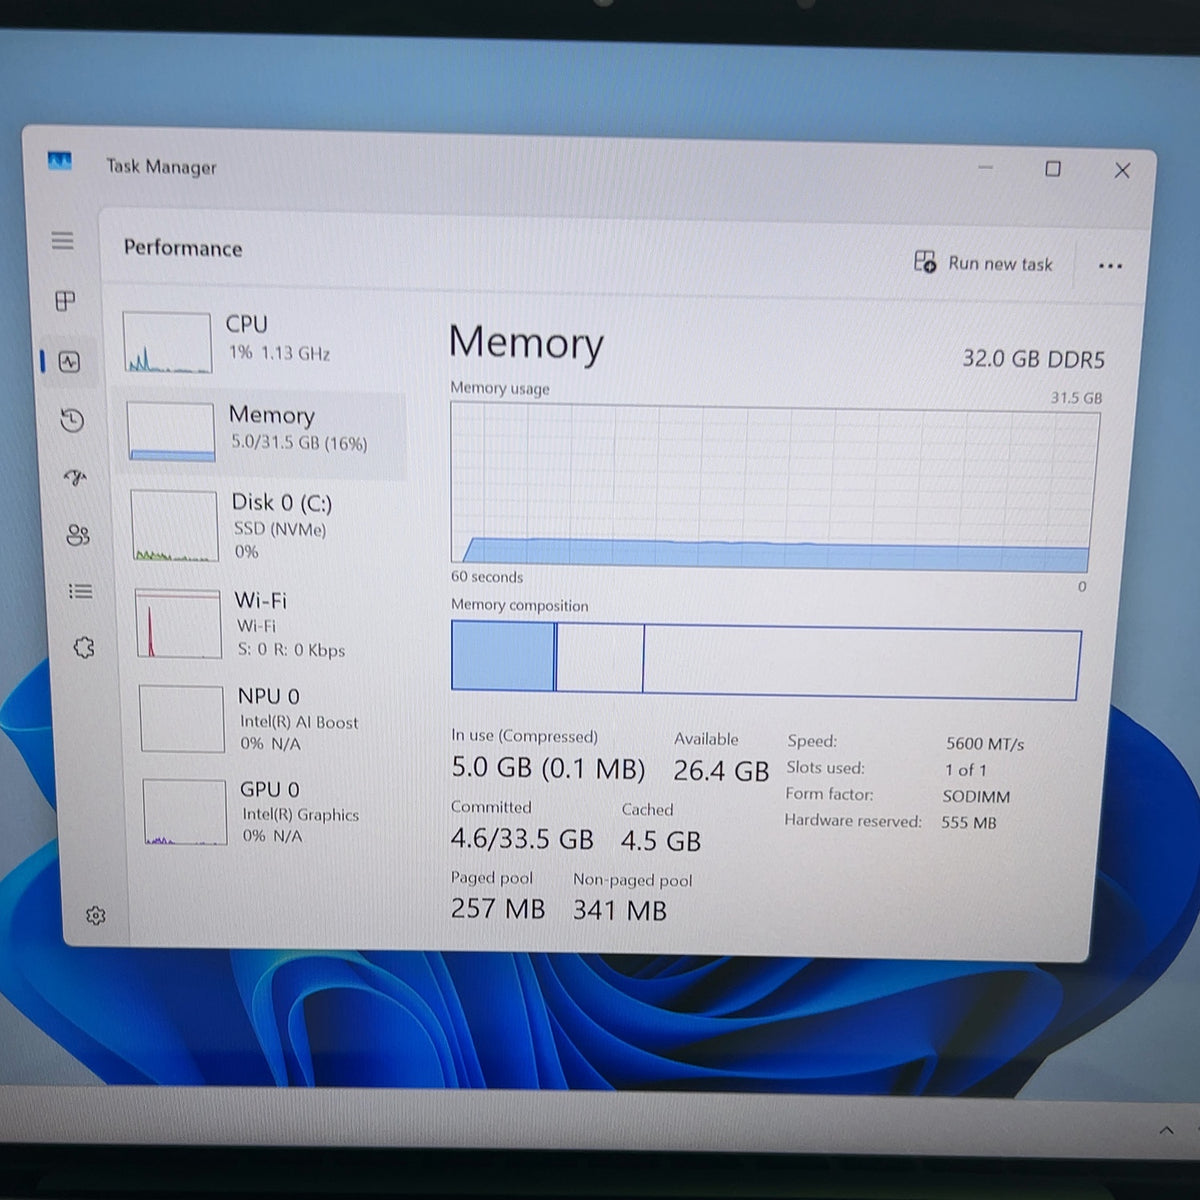Select the Memory performance item
This screenshot has width=1200, height=1200.
(x=263, y=433)
